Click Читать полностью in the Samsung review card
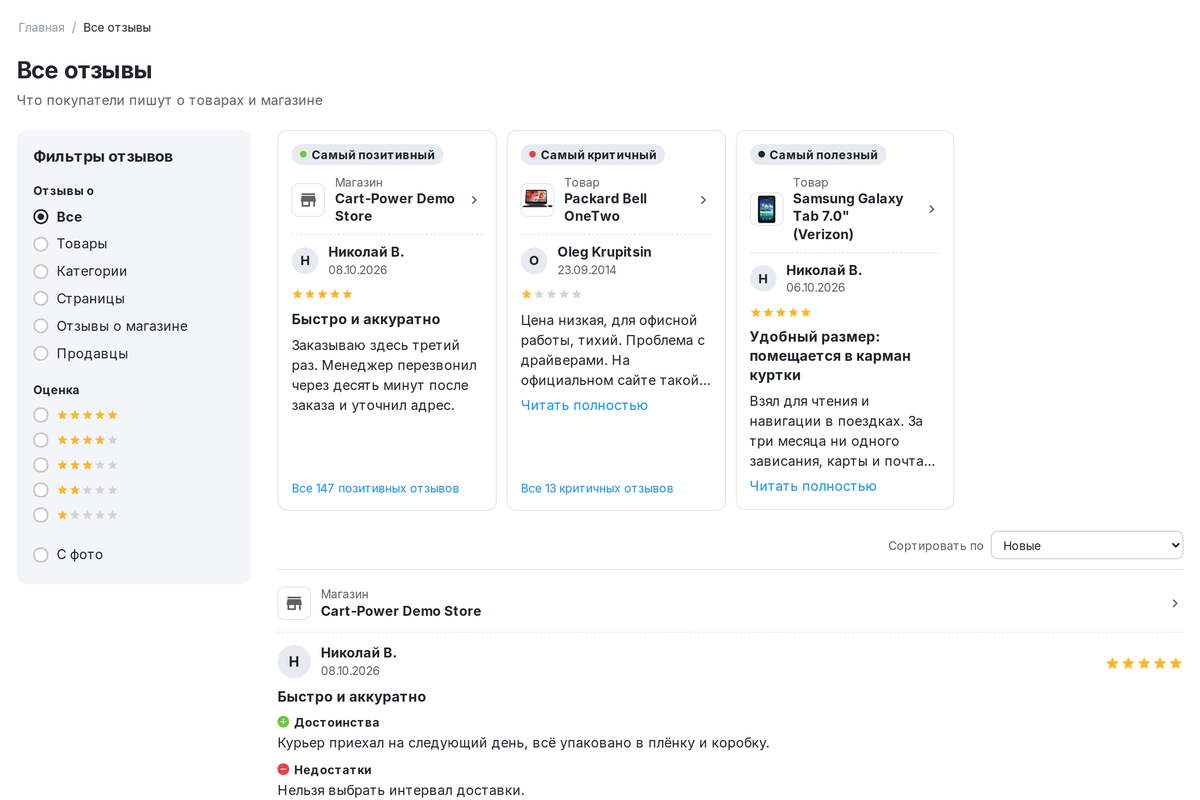Viewport: 1200px width, 800px height. pyautogui.click(x=813, y=486)
